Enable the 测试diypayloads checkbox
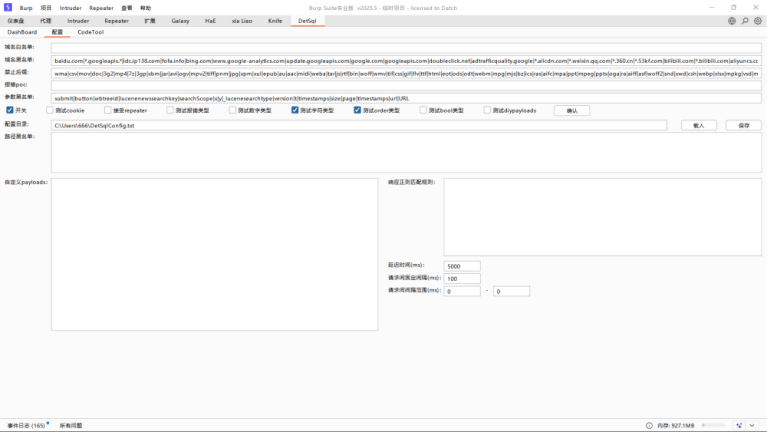Image resolution: width=767 pixels, height=432 pixels. tap(487, 110)
